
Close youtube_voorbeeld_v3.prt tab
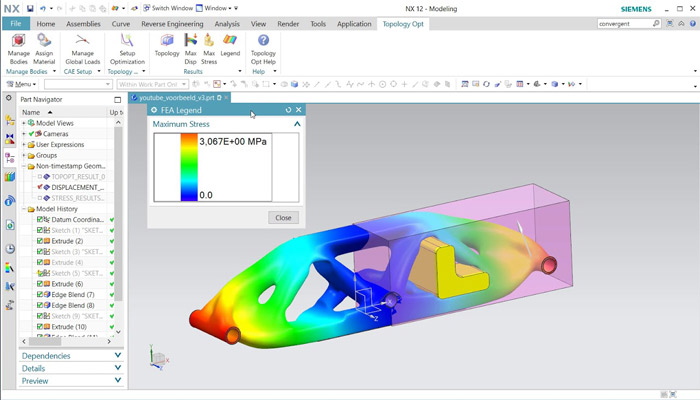pos(226,97)
